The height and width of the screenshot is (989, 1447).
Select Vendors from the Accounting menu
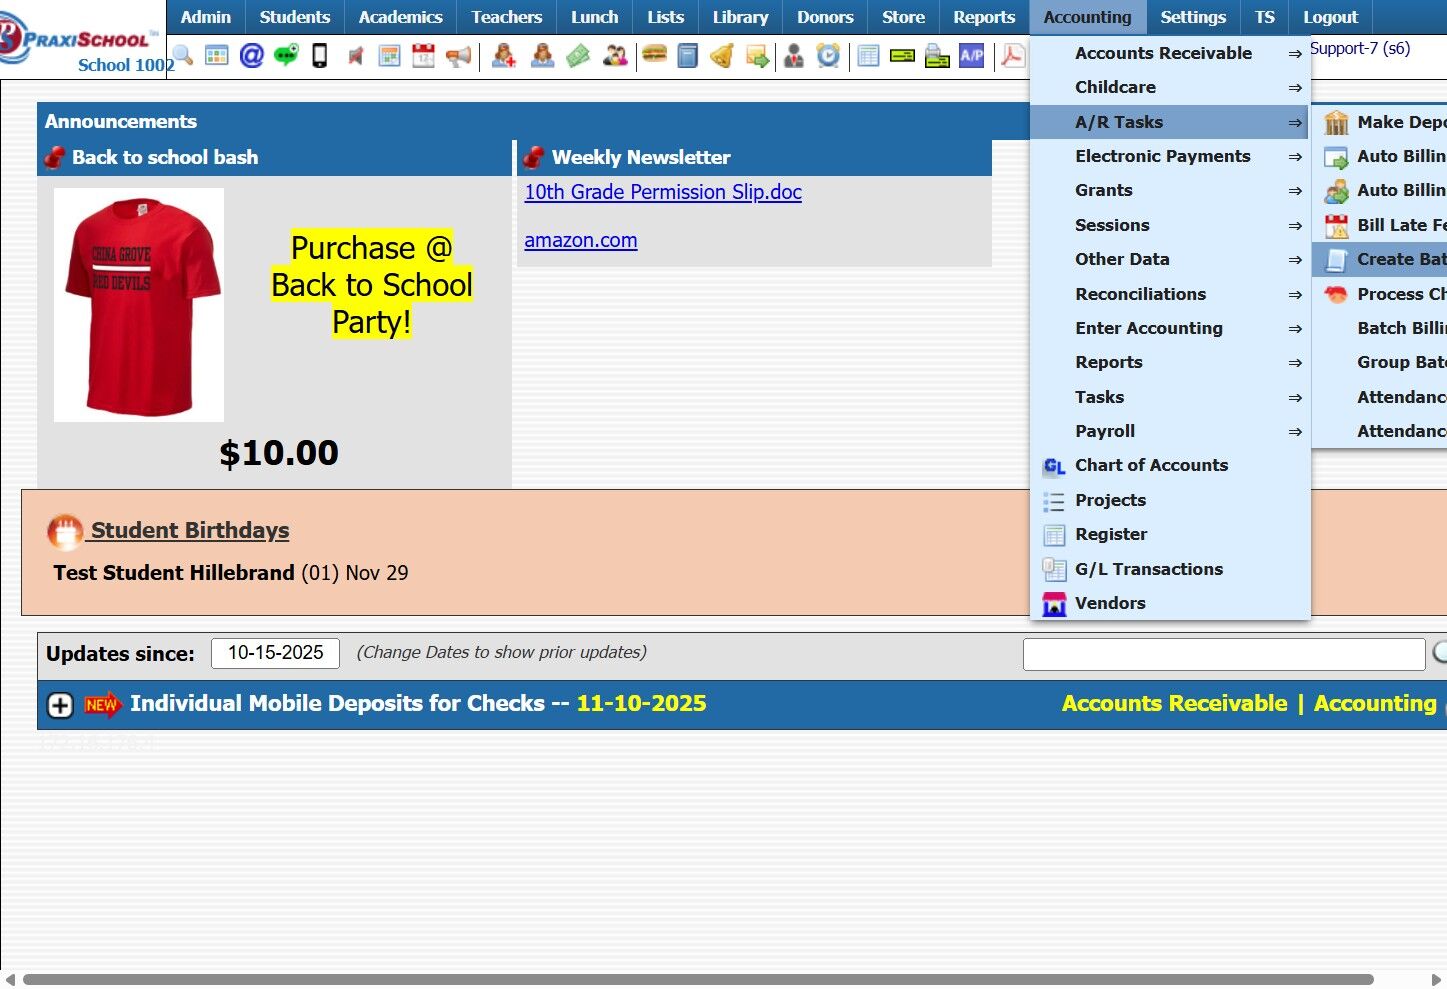(x=1170, y=603)
